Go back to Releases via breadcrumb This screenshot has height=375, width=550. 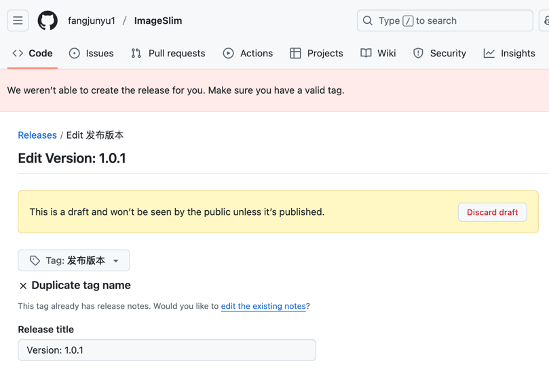point(37,135)
